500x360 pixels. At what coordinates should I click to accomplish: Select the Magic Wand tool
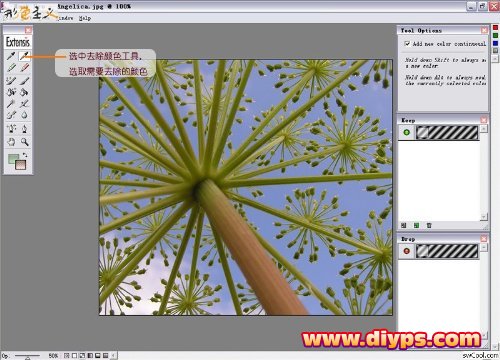coord(11,104)
